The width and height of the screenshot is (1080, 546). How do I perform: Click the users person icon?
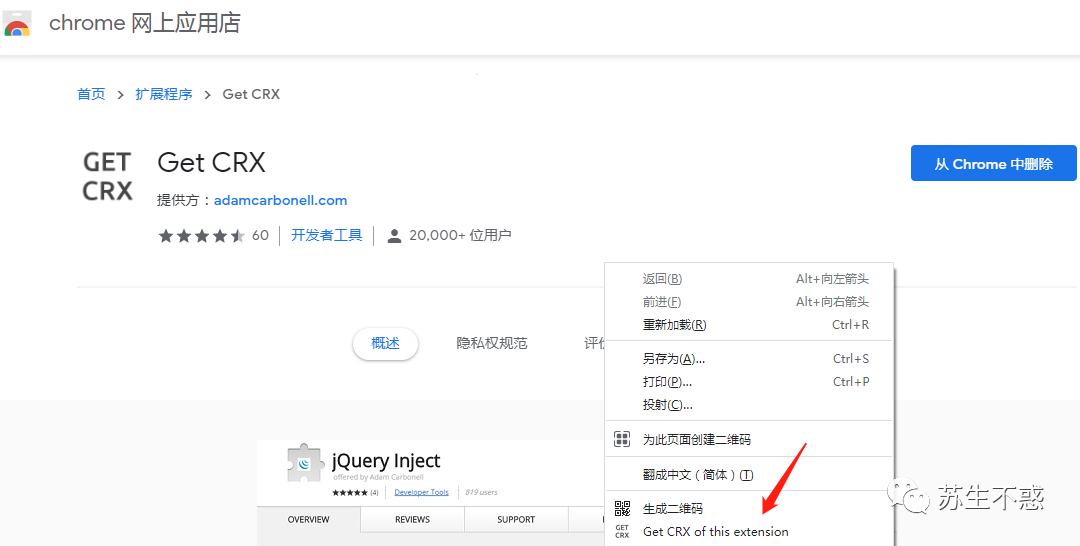(x=394, y=236)
